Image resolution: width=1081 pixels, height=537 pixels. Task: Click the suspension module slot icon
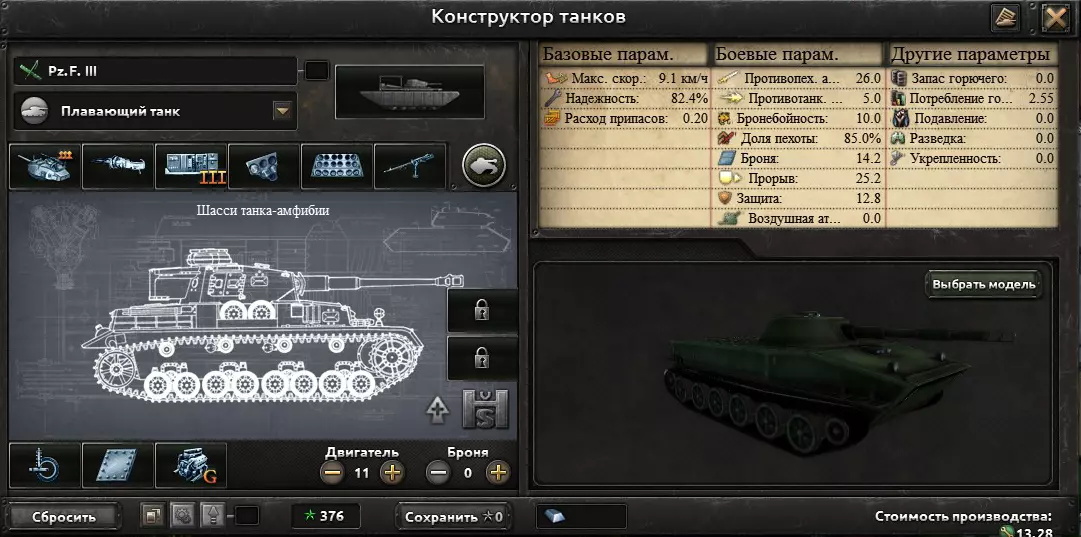click(45, 465)
